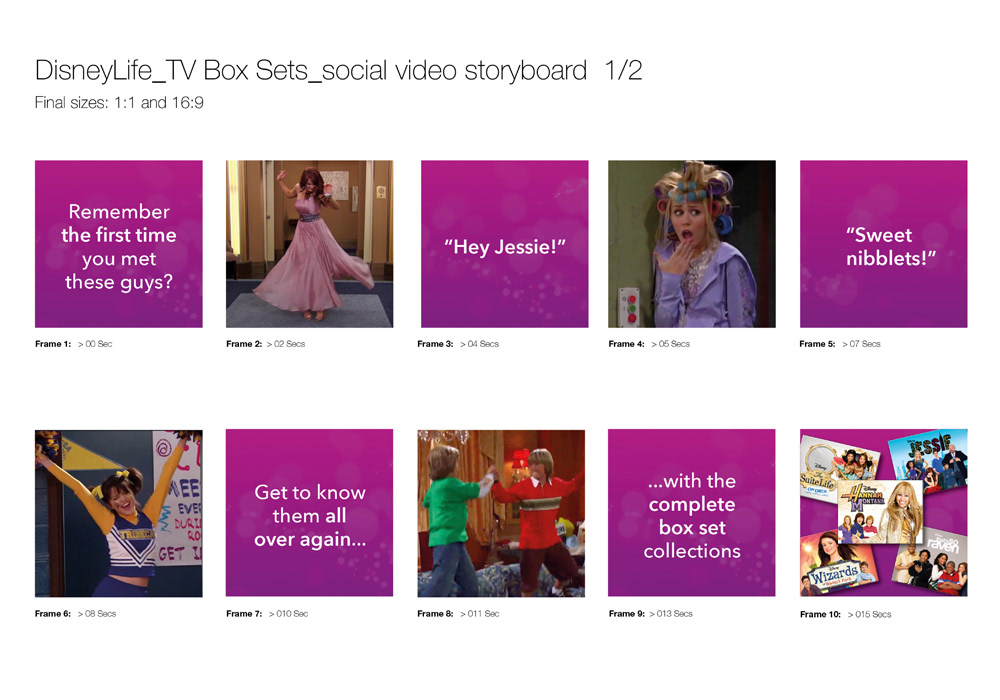The image size is (1000, 700).
Task: Click the 'Frame 10:' label
Action: point(820,614)
